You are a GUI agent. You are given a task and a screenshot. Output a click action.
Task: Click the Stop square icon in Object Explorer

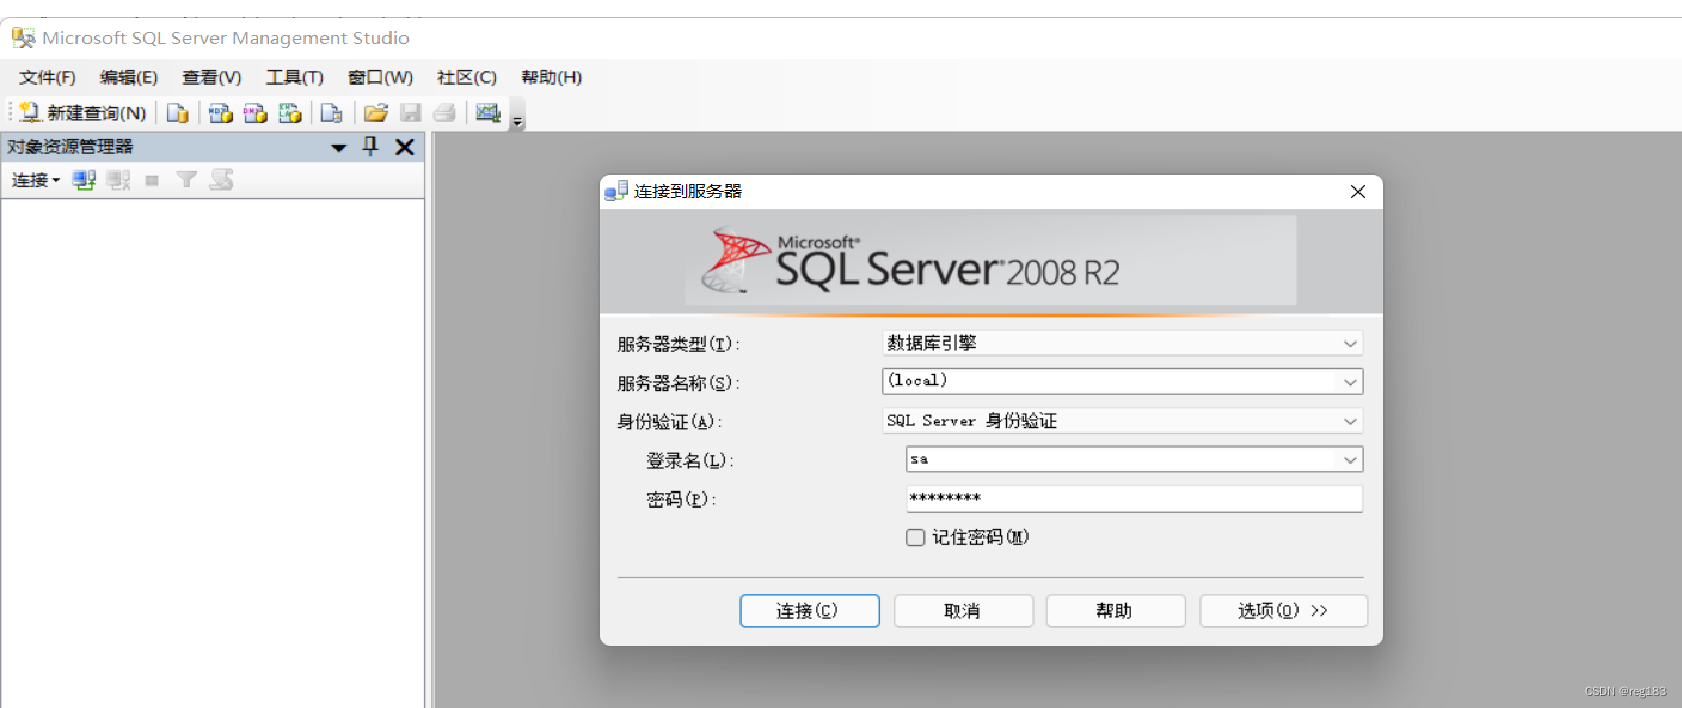(x=152, y=181)
